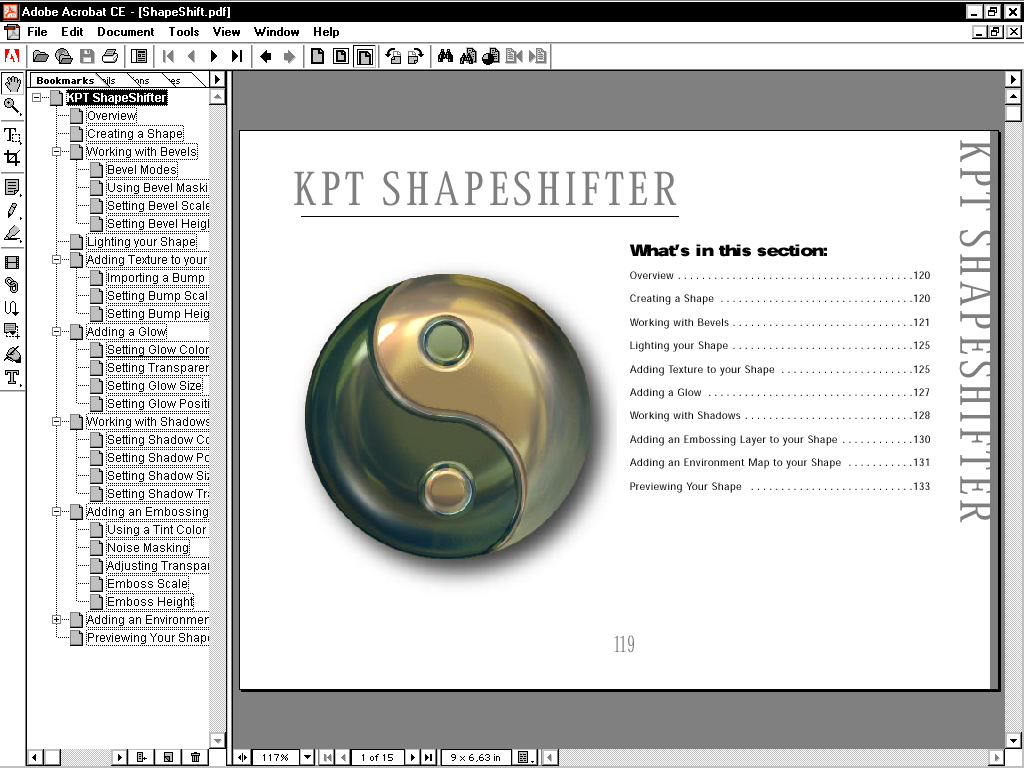The height and width of the screenshot is (768, 1024).
Task: Select the Form tool
Action: coord(12,330)
